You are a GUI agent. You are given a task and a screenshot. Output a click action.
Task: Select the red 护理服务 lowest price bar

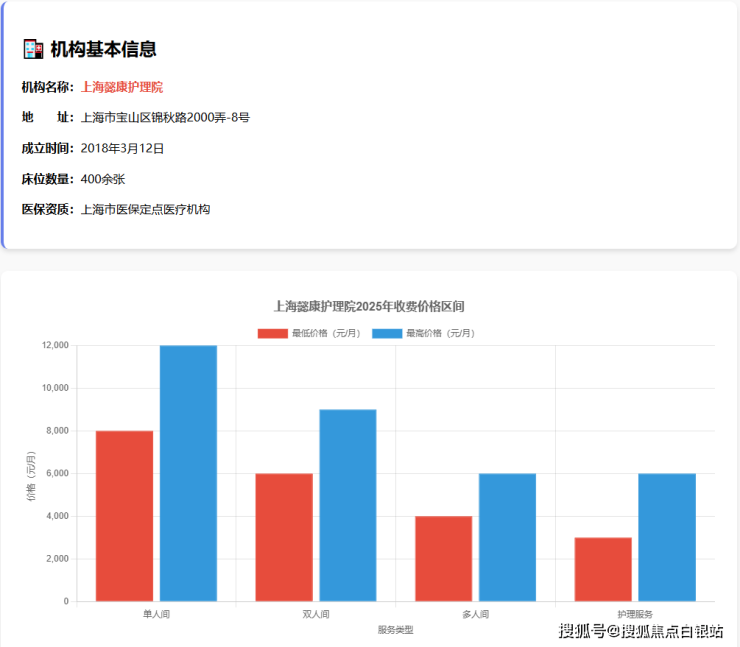coord(603,569)
